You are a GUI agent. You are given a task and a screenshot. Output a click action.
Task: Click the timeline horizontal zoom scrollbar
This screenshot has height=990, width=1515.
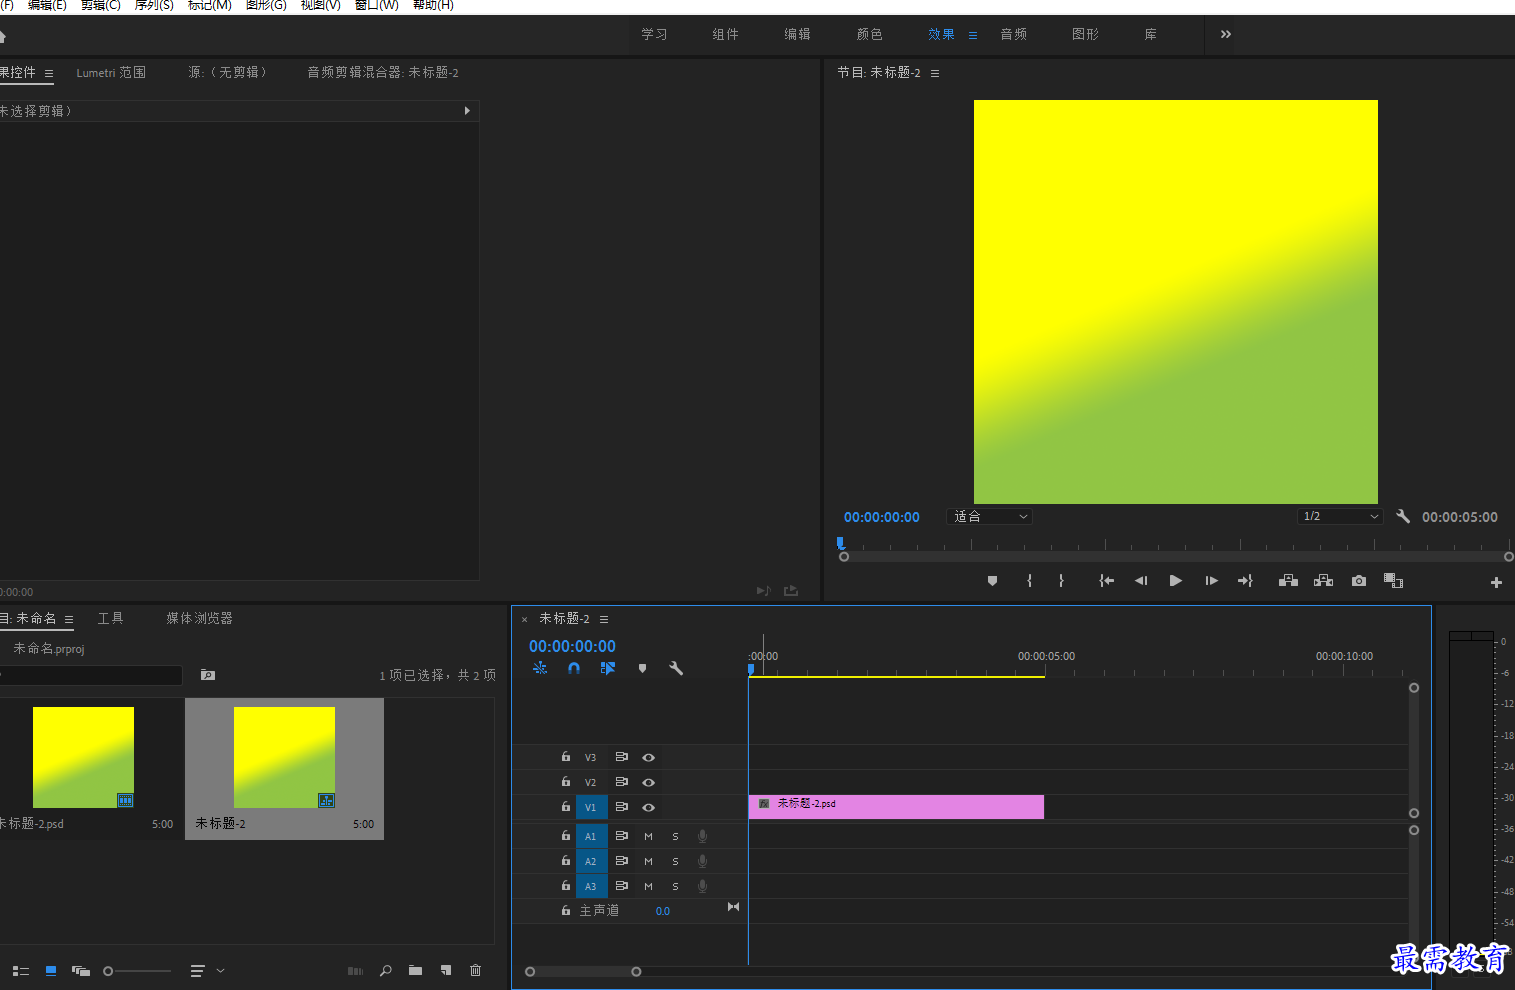pos(583,971)
